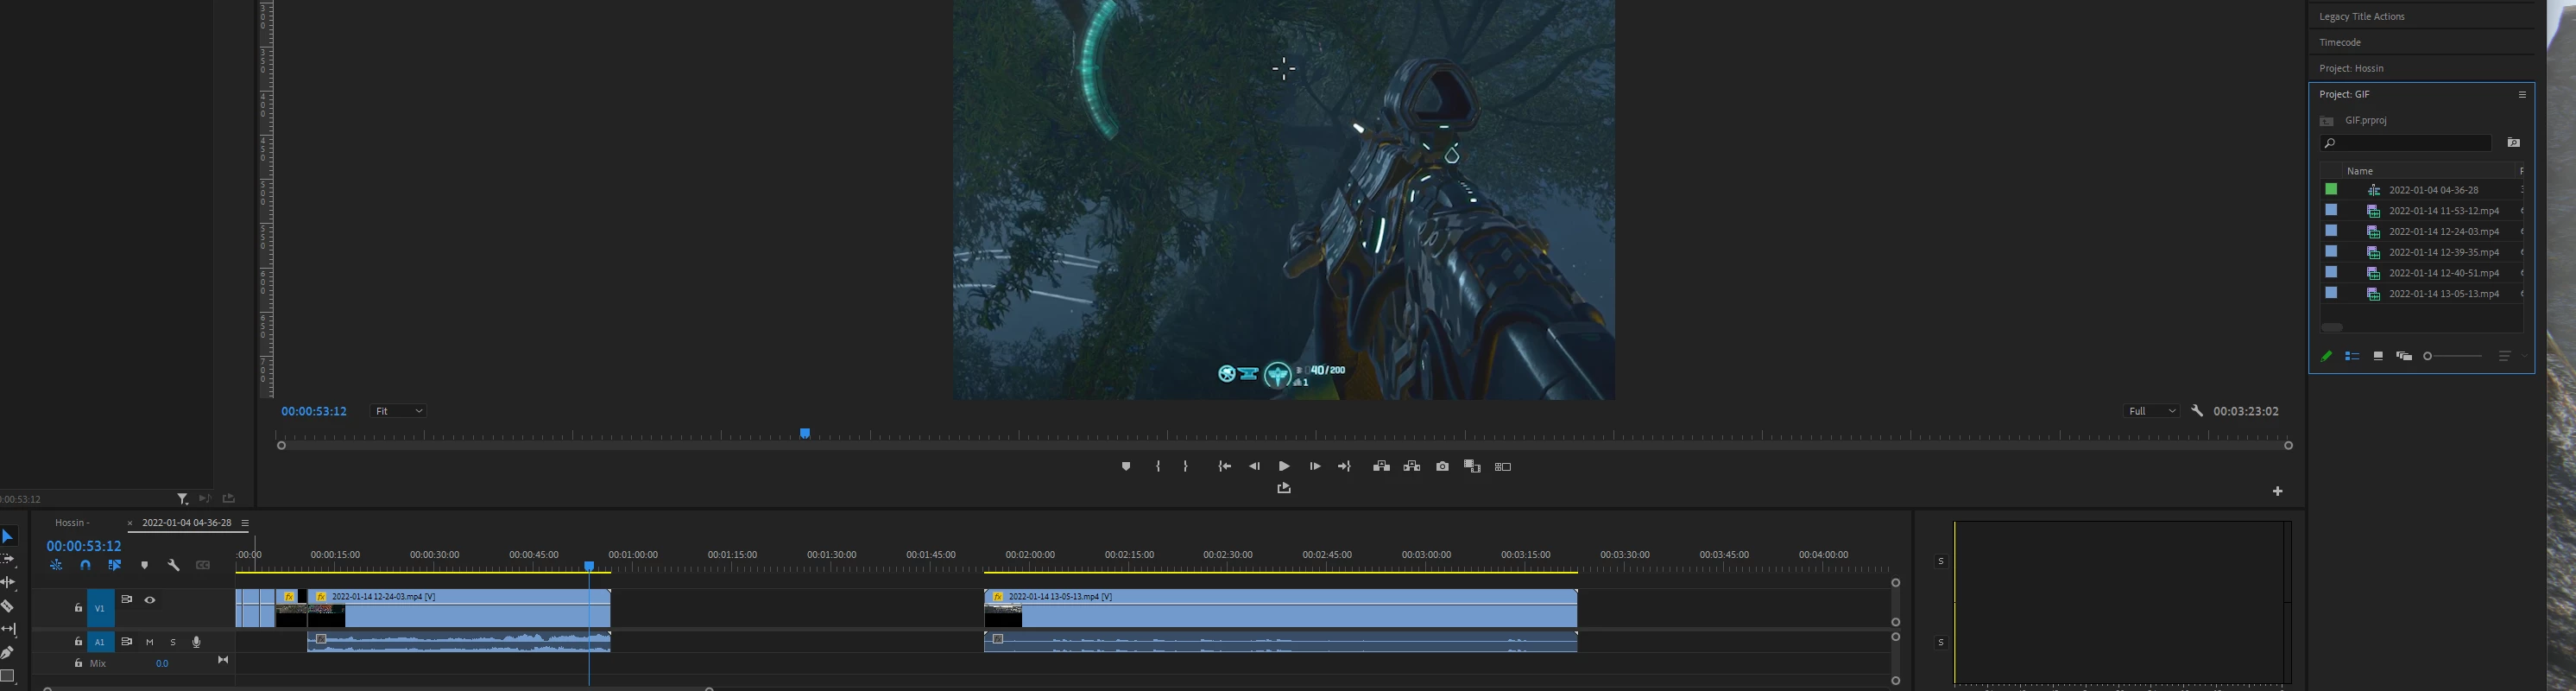The image size is (2576, 691).
Task: Mute the A1 audio track
Action: point(150,642)
